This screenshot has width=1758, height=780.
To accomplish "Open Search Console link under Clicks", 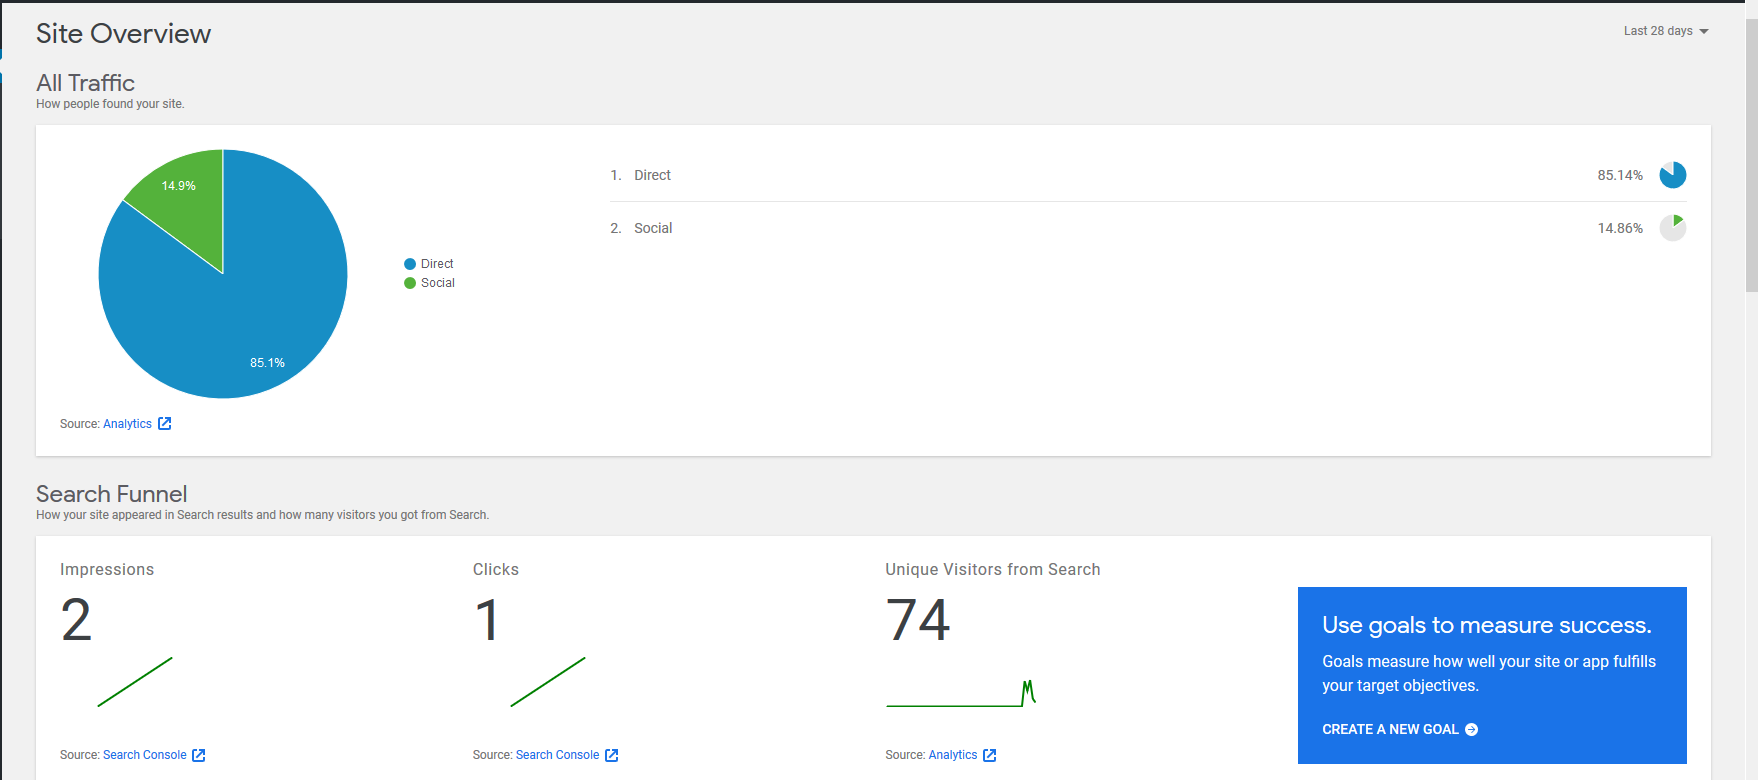I will point(557,755).
